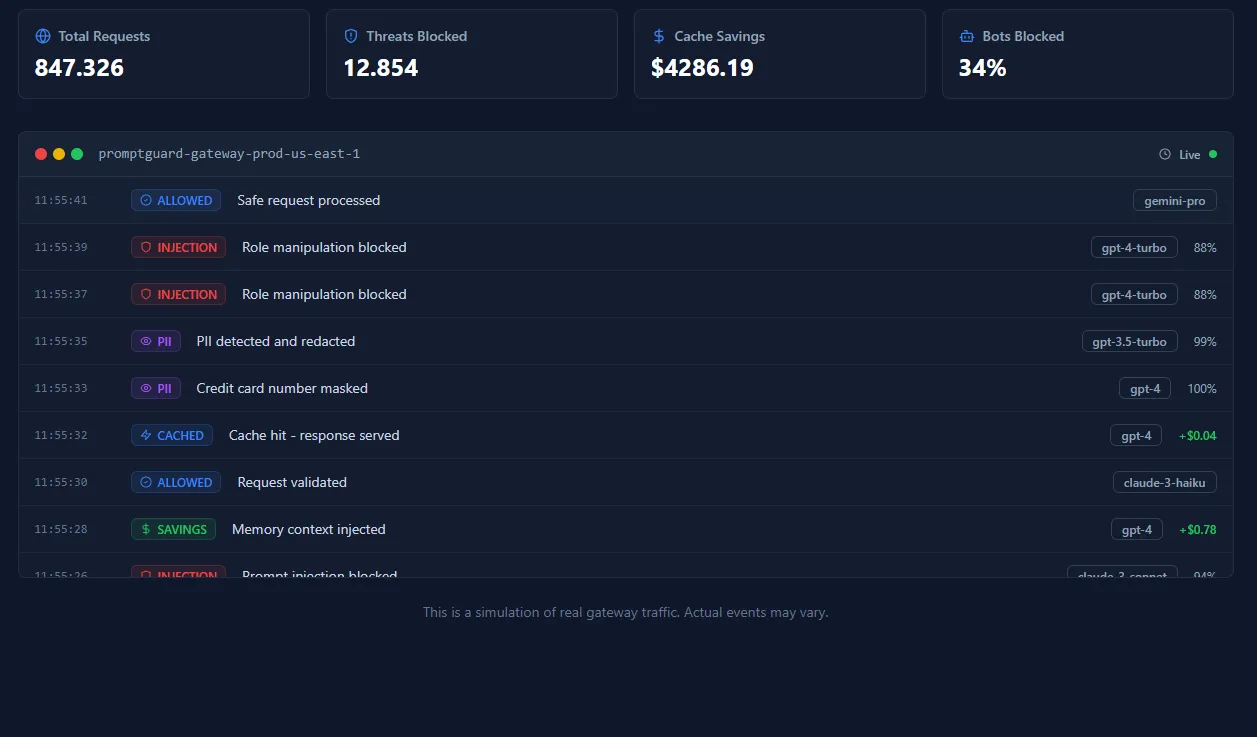Click the gpt-3.5-turbo model tag
1257x737 pixels.
pyautogui.click(x=1129, y=342)
